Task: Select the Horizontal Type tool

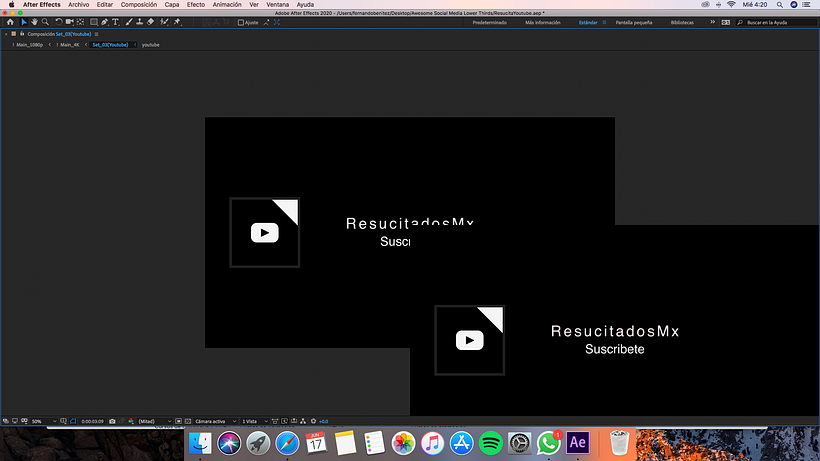Action: 116,22
